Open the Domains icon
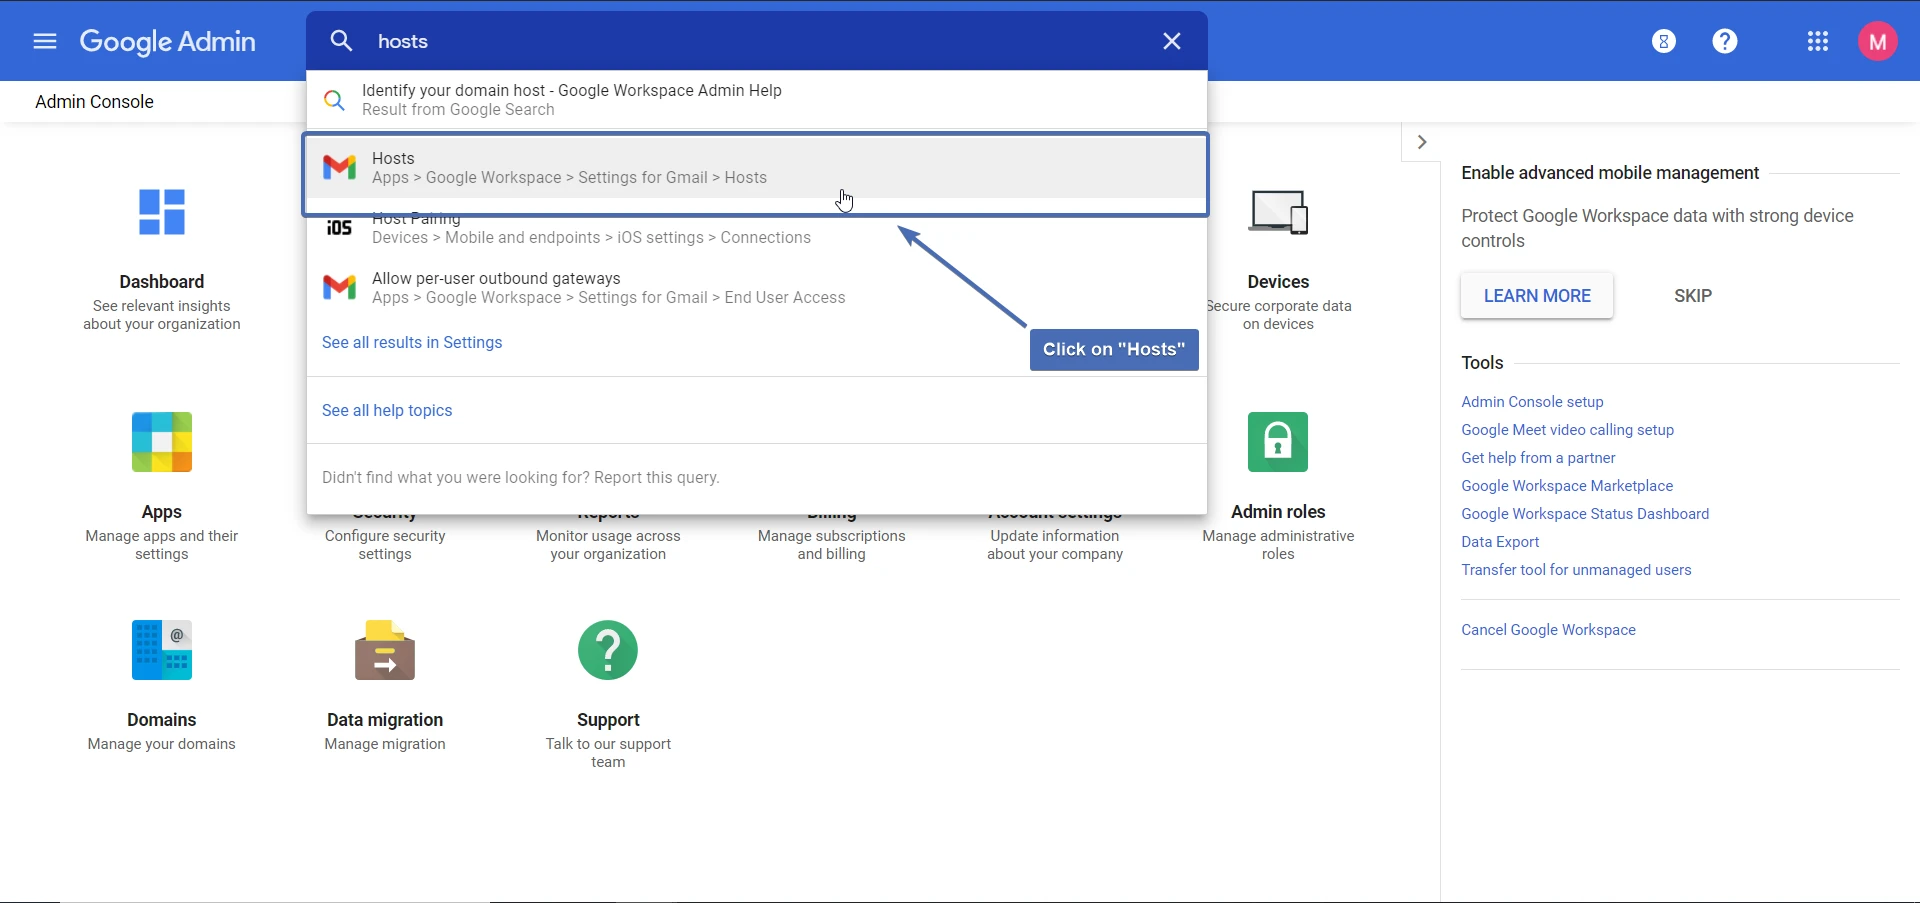Image resolution: width=1920 pixels, height=903 pixels. [x=162, y=651]
